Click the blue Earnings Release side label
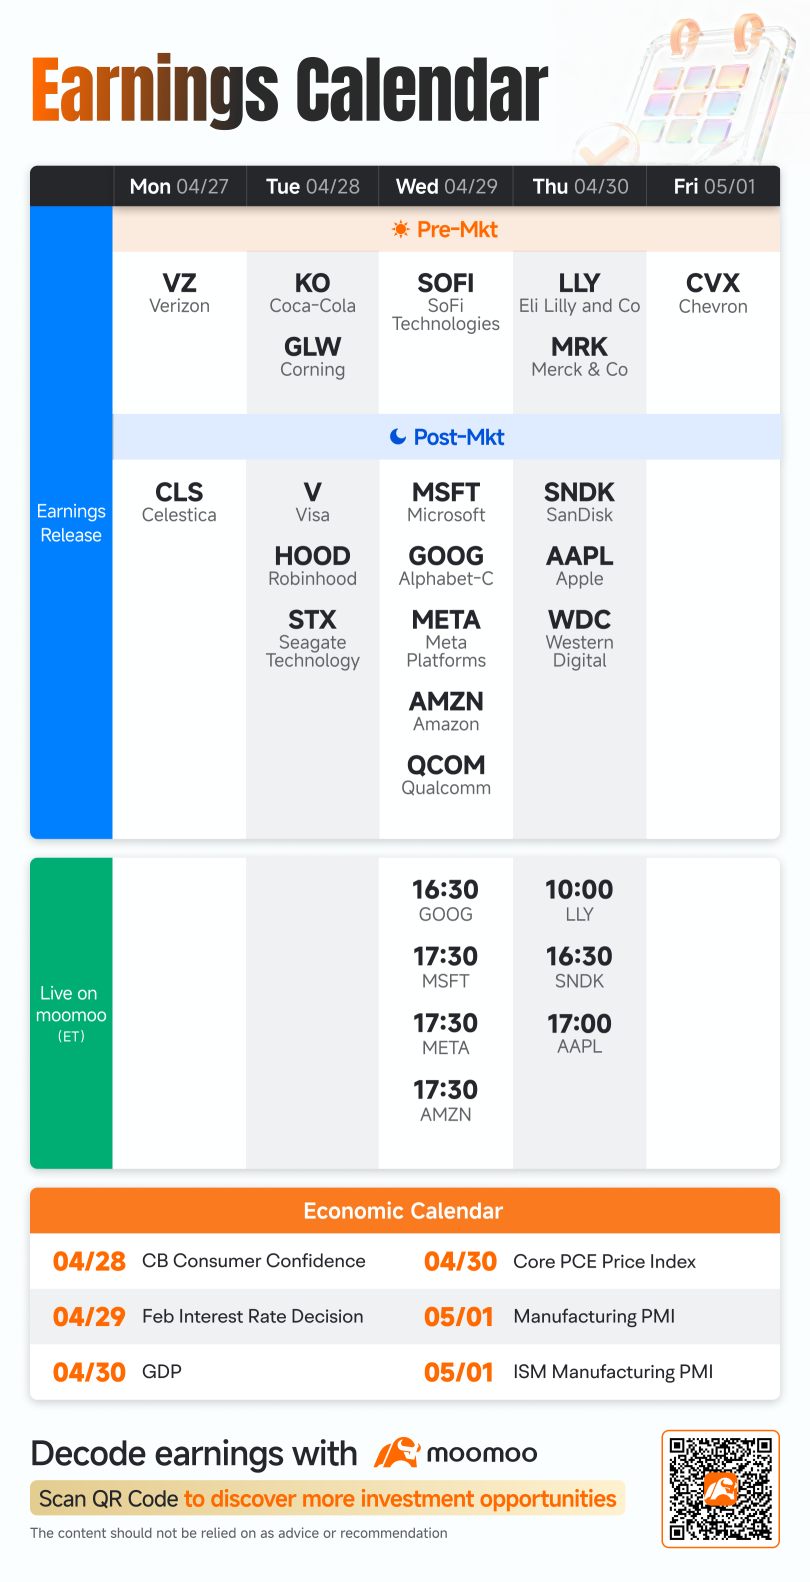 [71, 523]
